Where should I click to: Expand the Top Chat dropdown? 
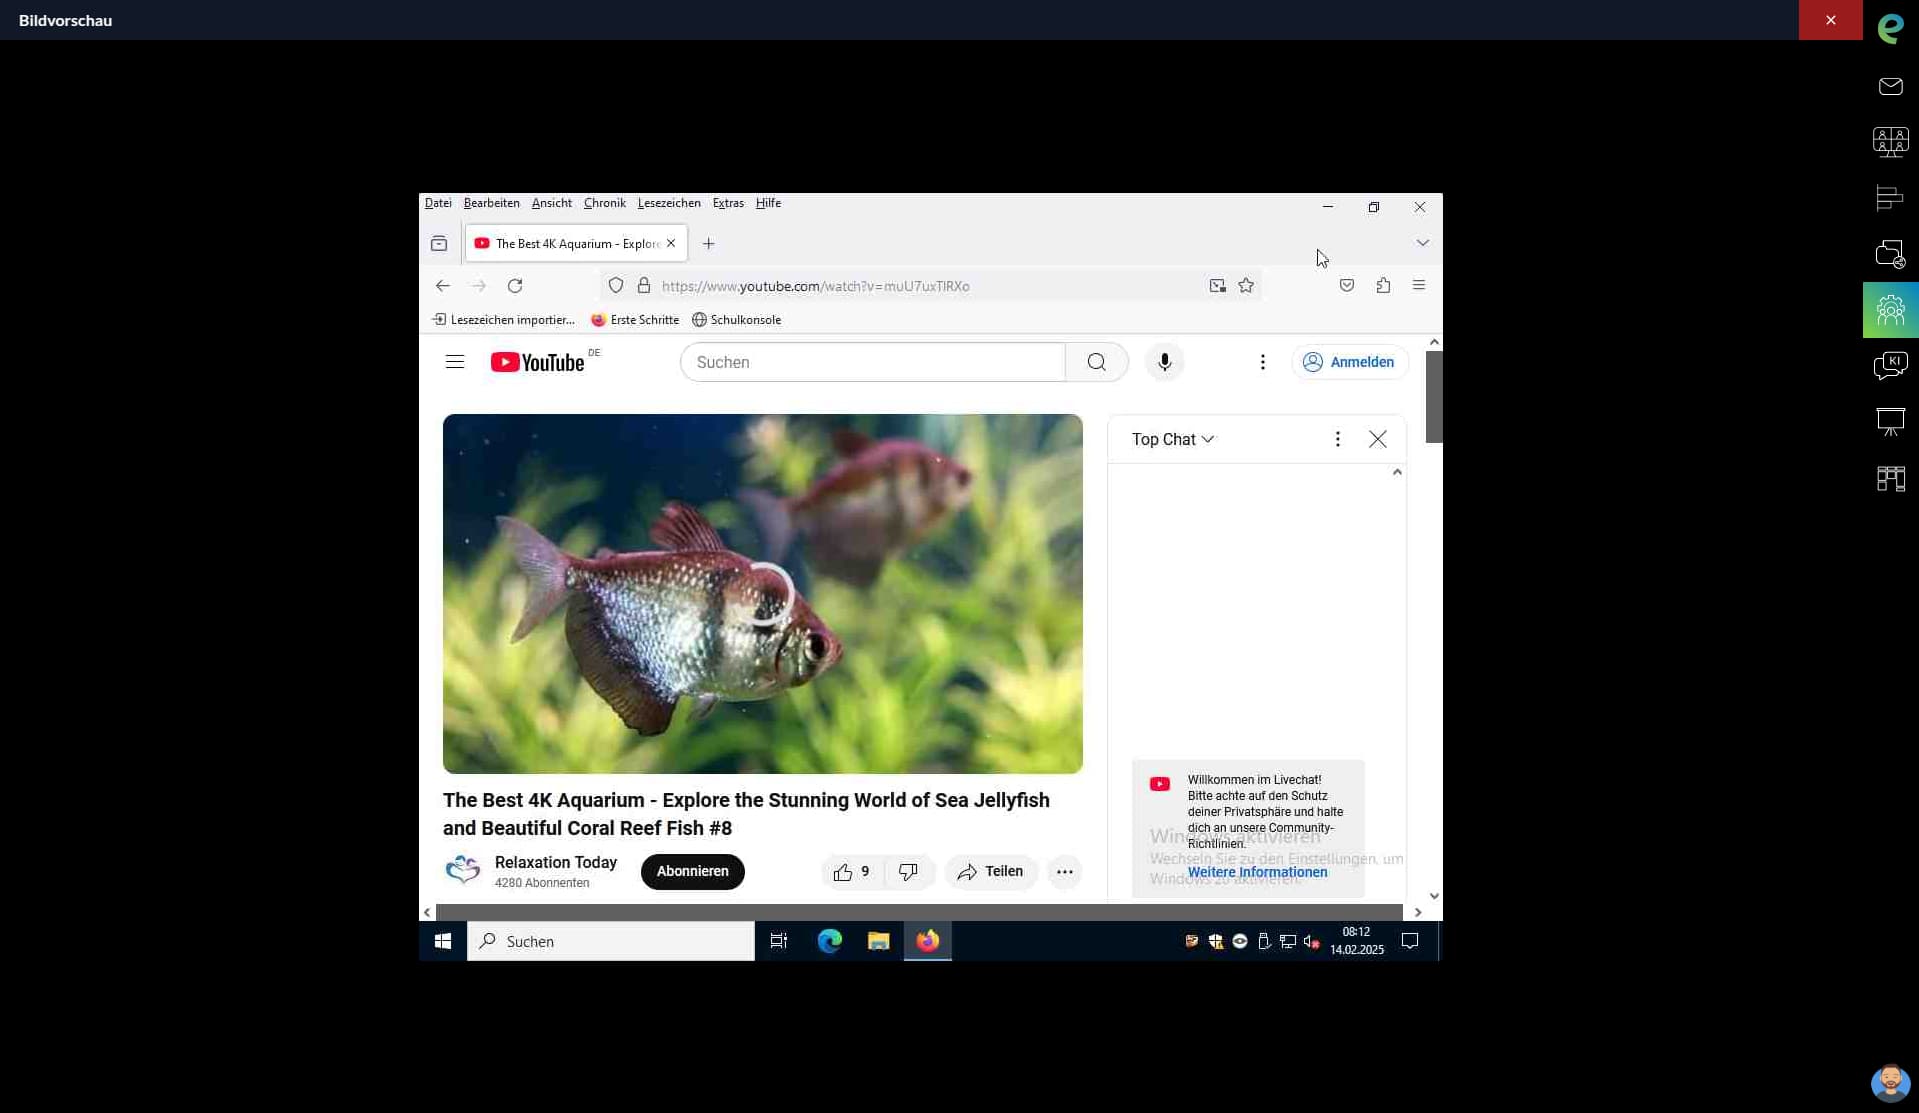pyautogui.click(x=1173, y=440)
